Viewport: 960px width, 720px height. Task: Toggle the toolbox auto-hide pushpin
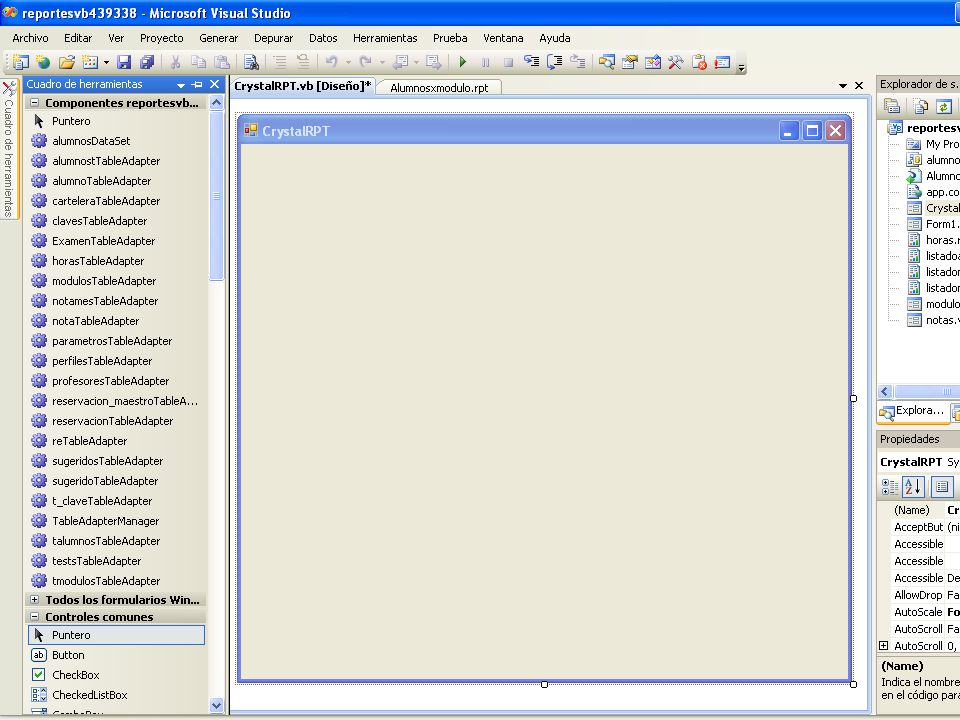click(x=197, y=84)
